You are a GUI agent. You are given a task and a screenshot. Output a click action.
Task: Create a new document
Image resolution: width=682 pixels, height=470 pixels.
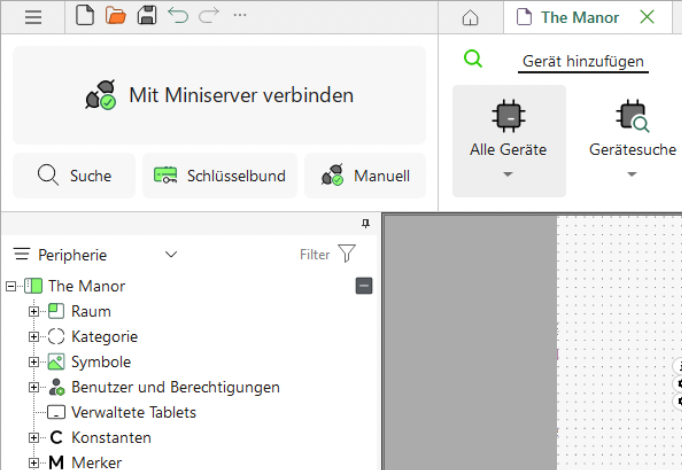point(85,15)
